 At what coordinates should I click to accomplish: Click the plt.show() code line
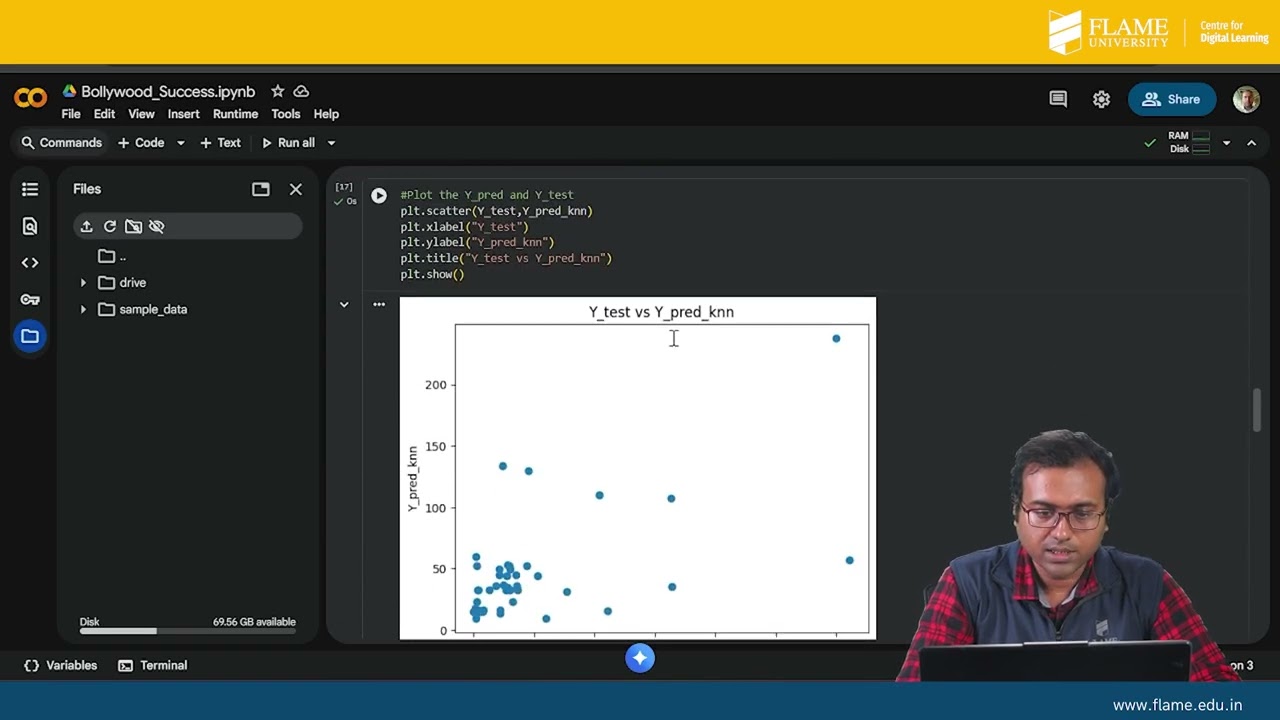point(432,274)
